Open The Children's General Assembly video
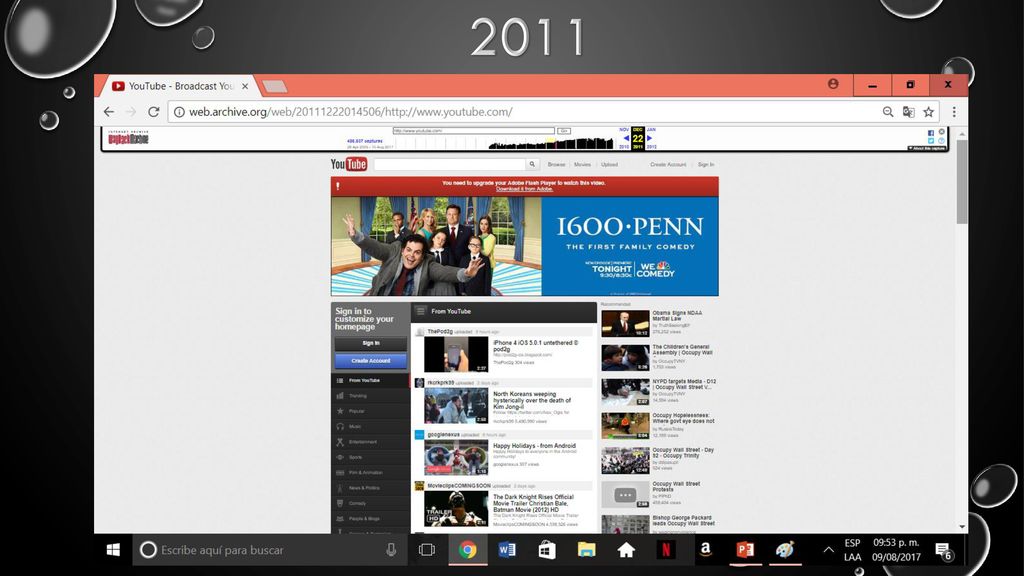1024x576 pixels. coord(682,350)
